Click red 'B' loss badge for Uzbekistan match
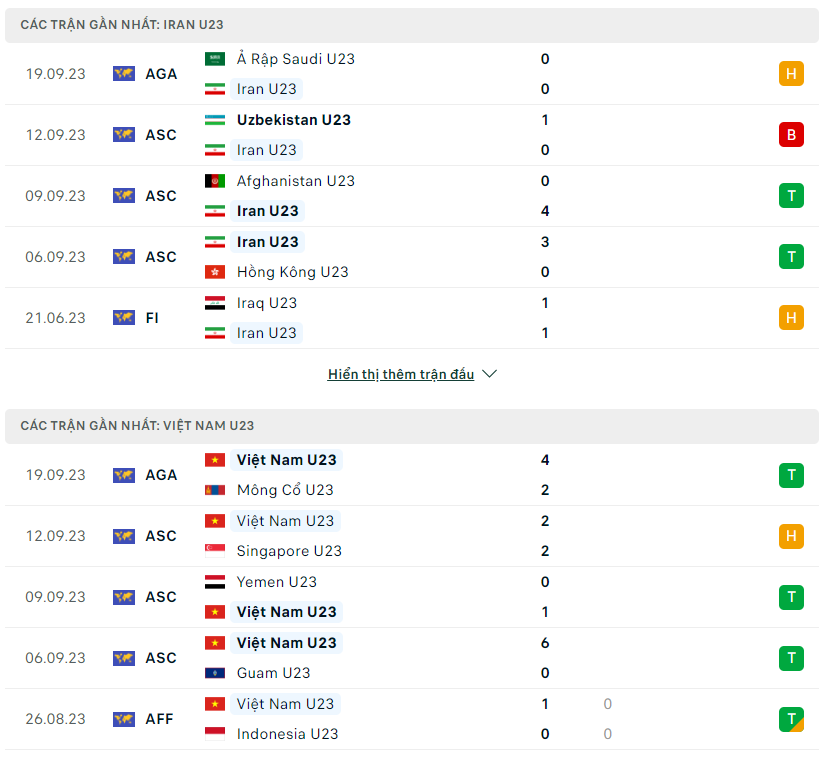Screen dimensions: 825x759 791,135
